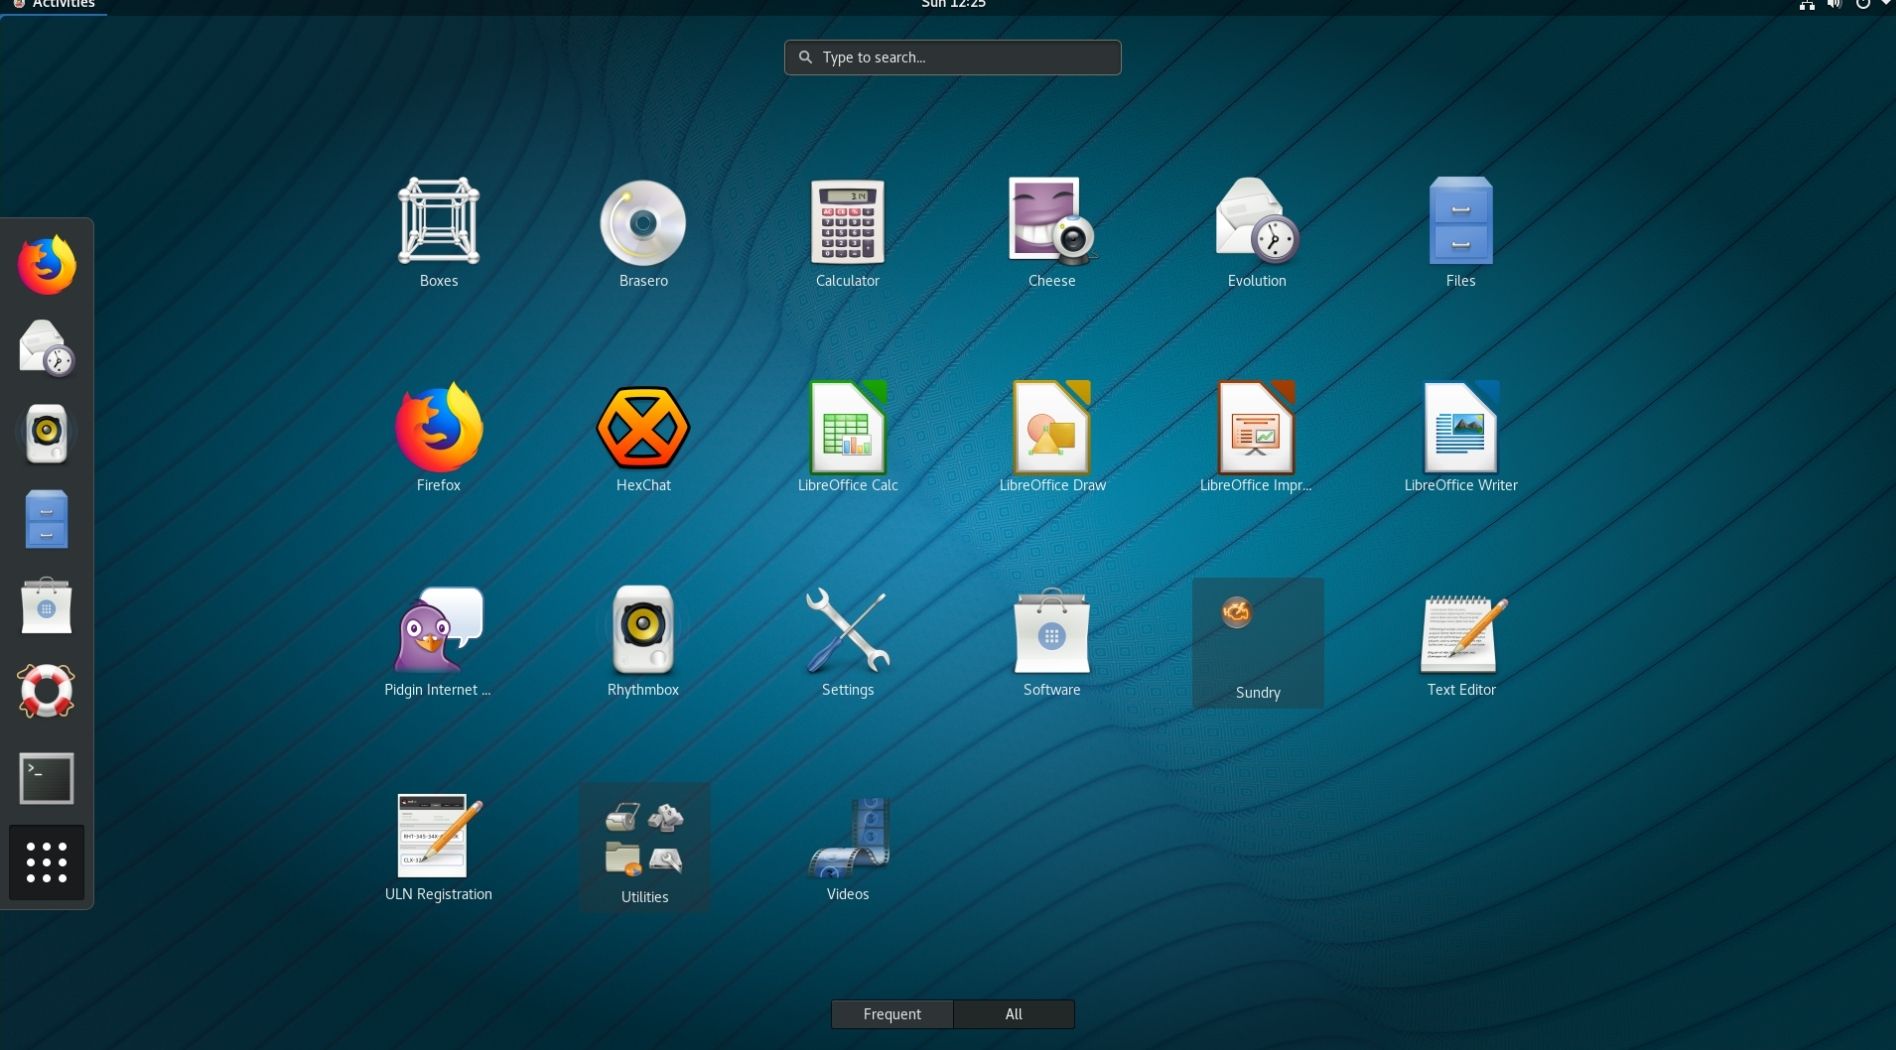Click Rhythmbox speaker icon in the dock
This screenshot has width=1896, height=1050.
click(x=46, y=433)
